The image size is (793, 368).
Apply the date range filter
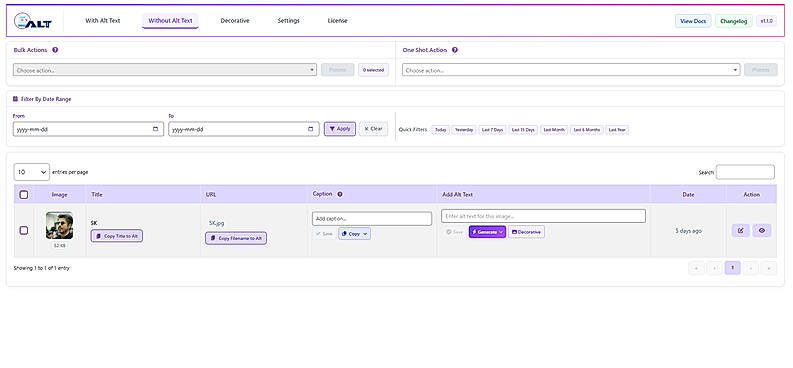pos(340,129)
